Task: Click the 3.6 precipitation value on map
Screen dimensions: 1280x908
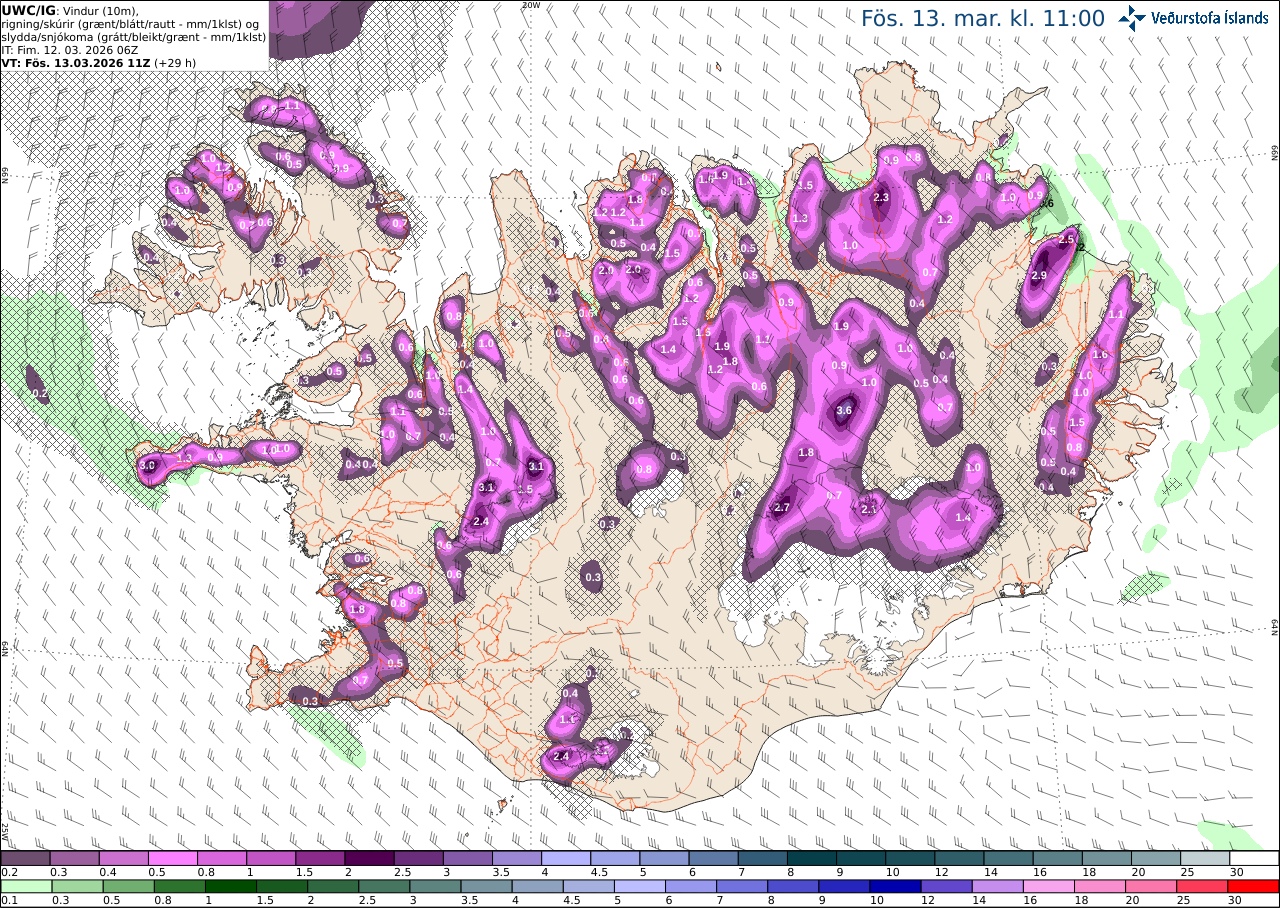Action: tap(843, 410)
